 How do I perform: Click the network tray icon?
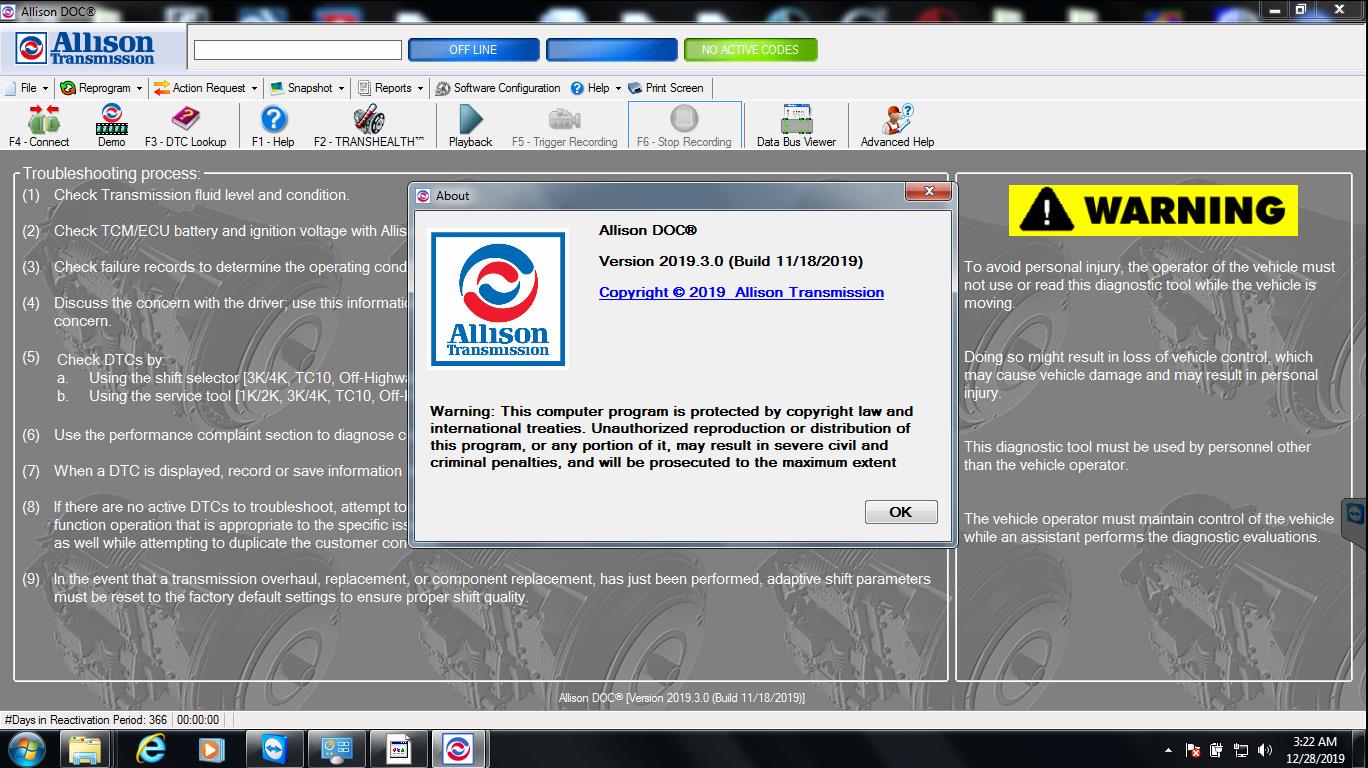(x=1241, y=750)
